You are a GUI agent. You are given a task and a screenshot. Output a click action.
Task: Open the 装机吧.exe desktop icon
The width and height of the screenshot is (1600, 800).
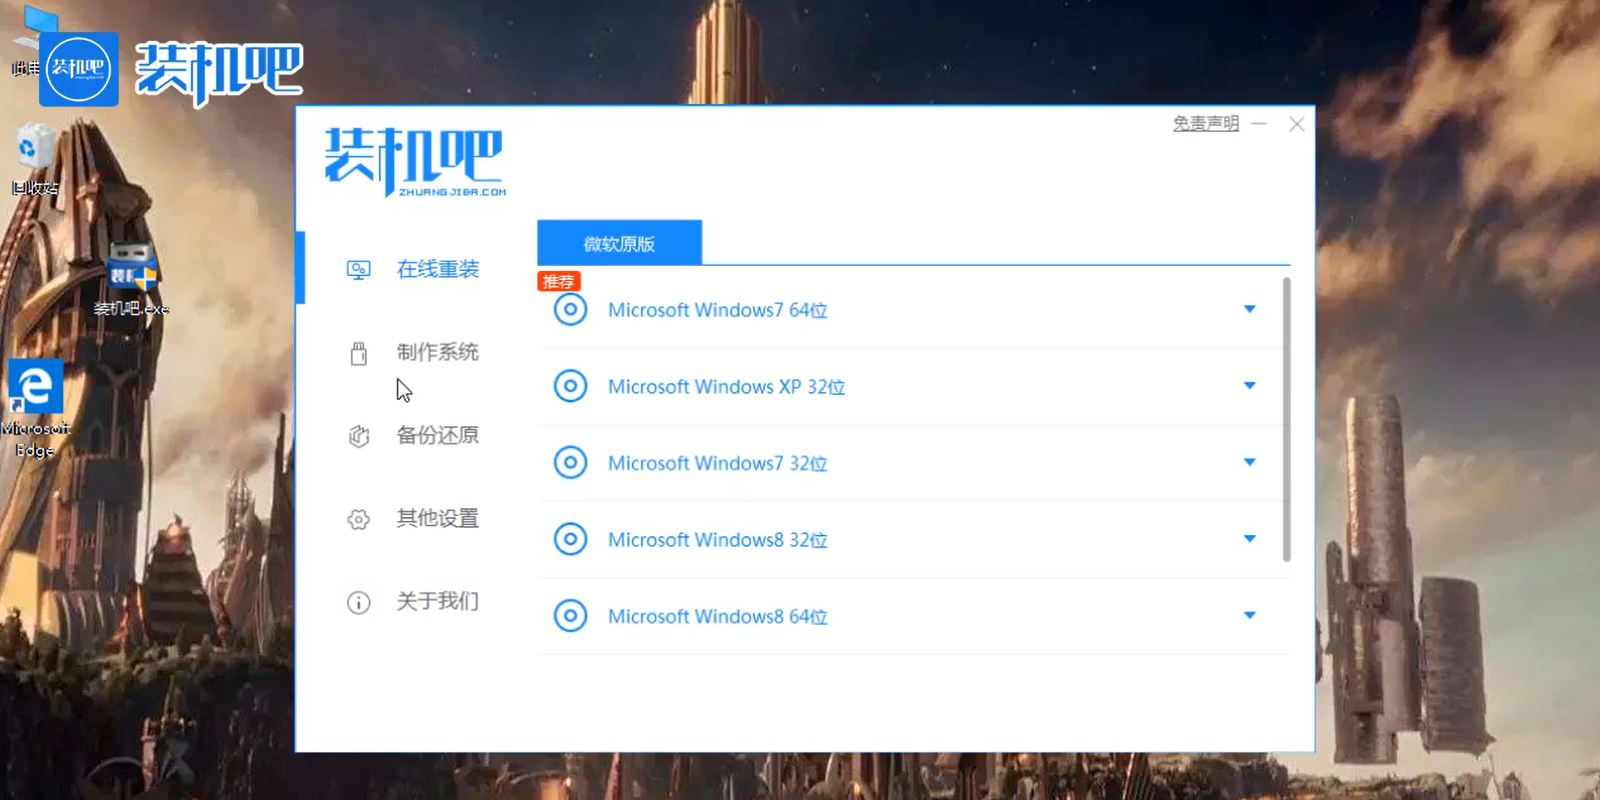[x=131, y=279]
